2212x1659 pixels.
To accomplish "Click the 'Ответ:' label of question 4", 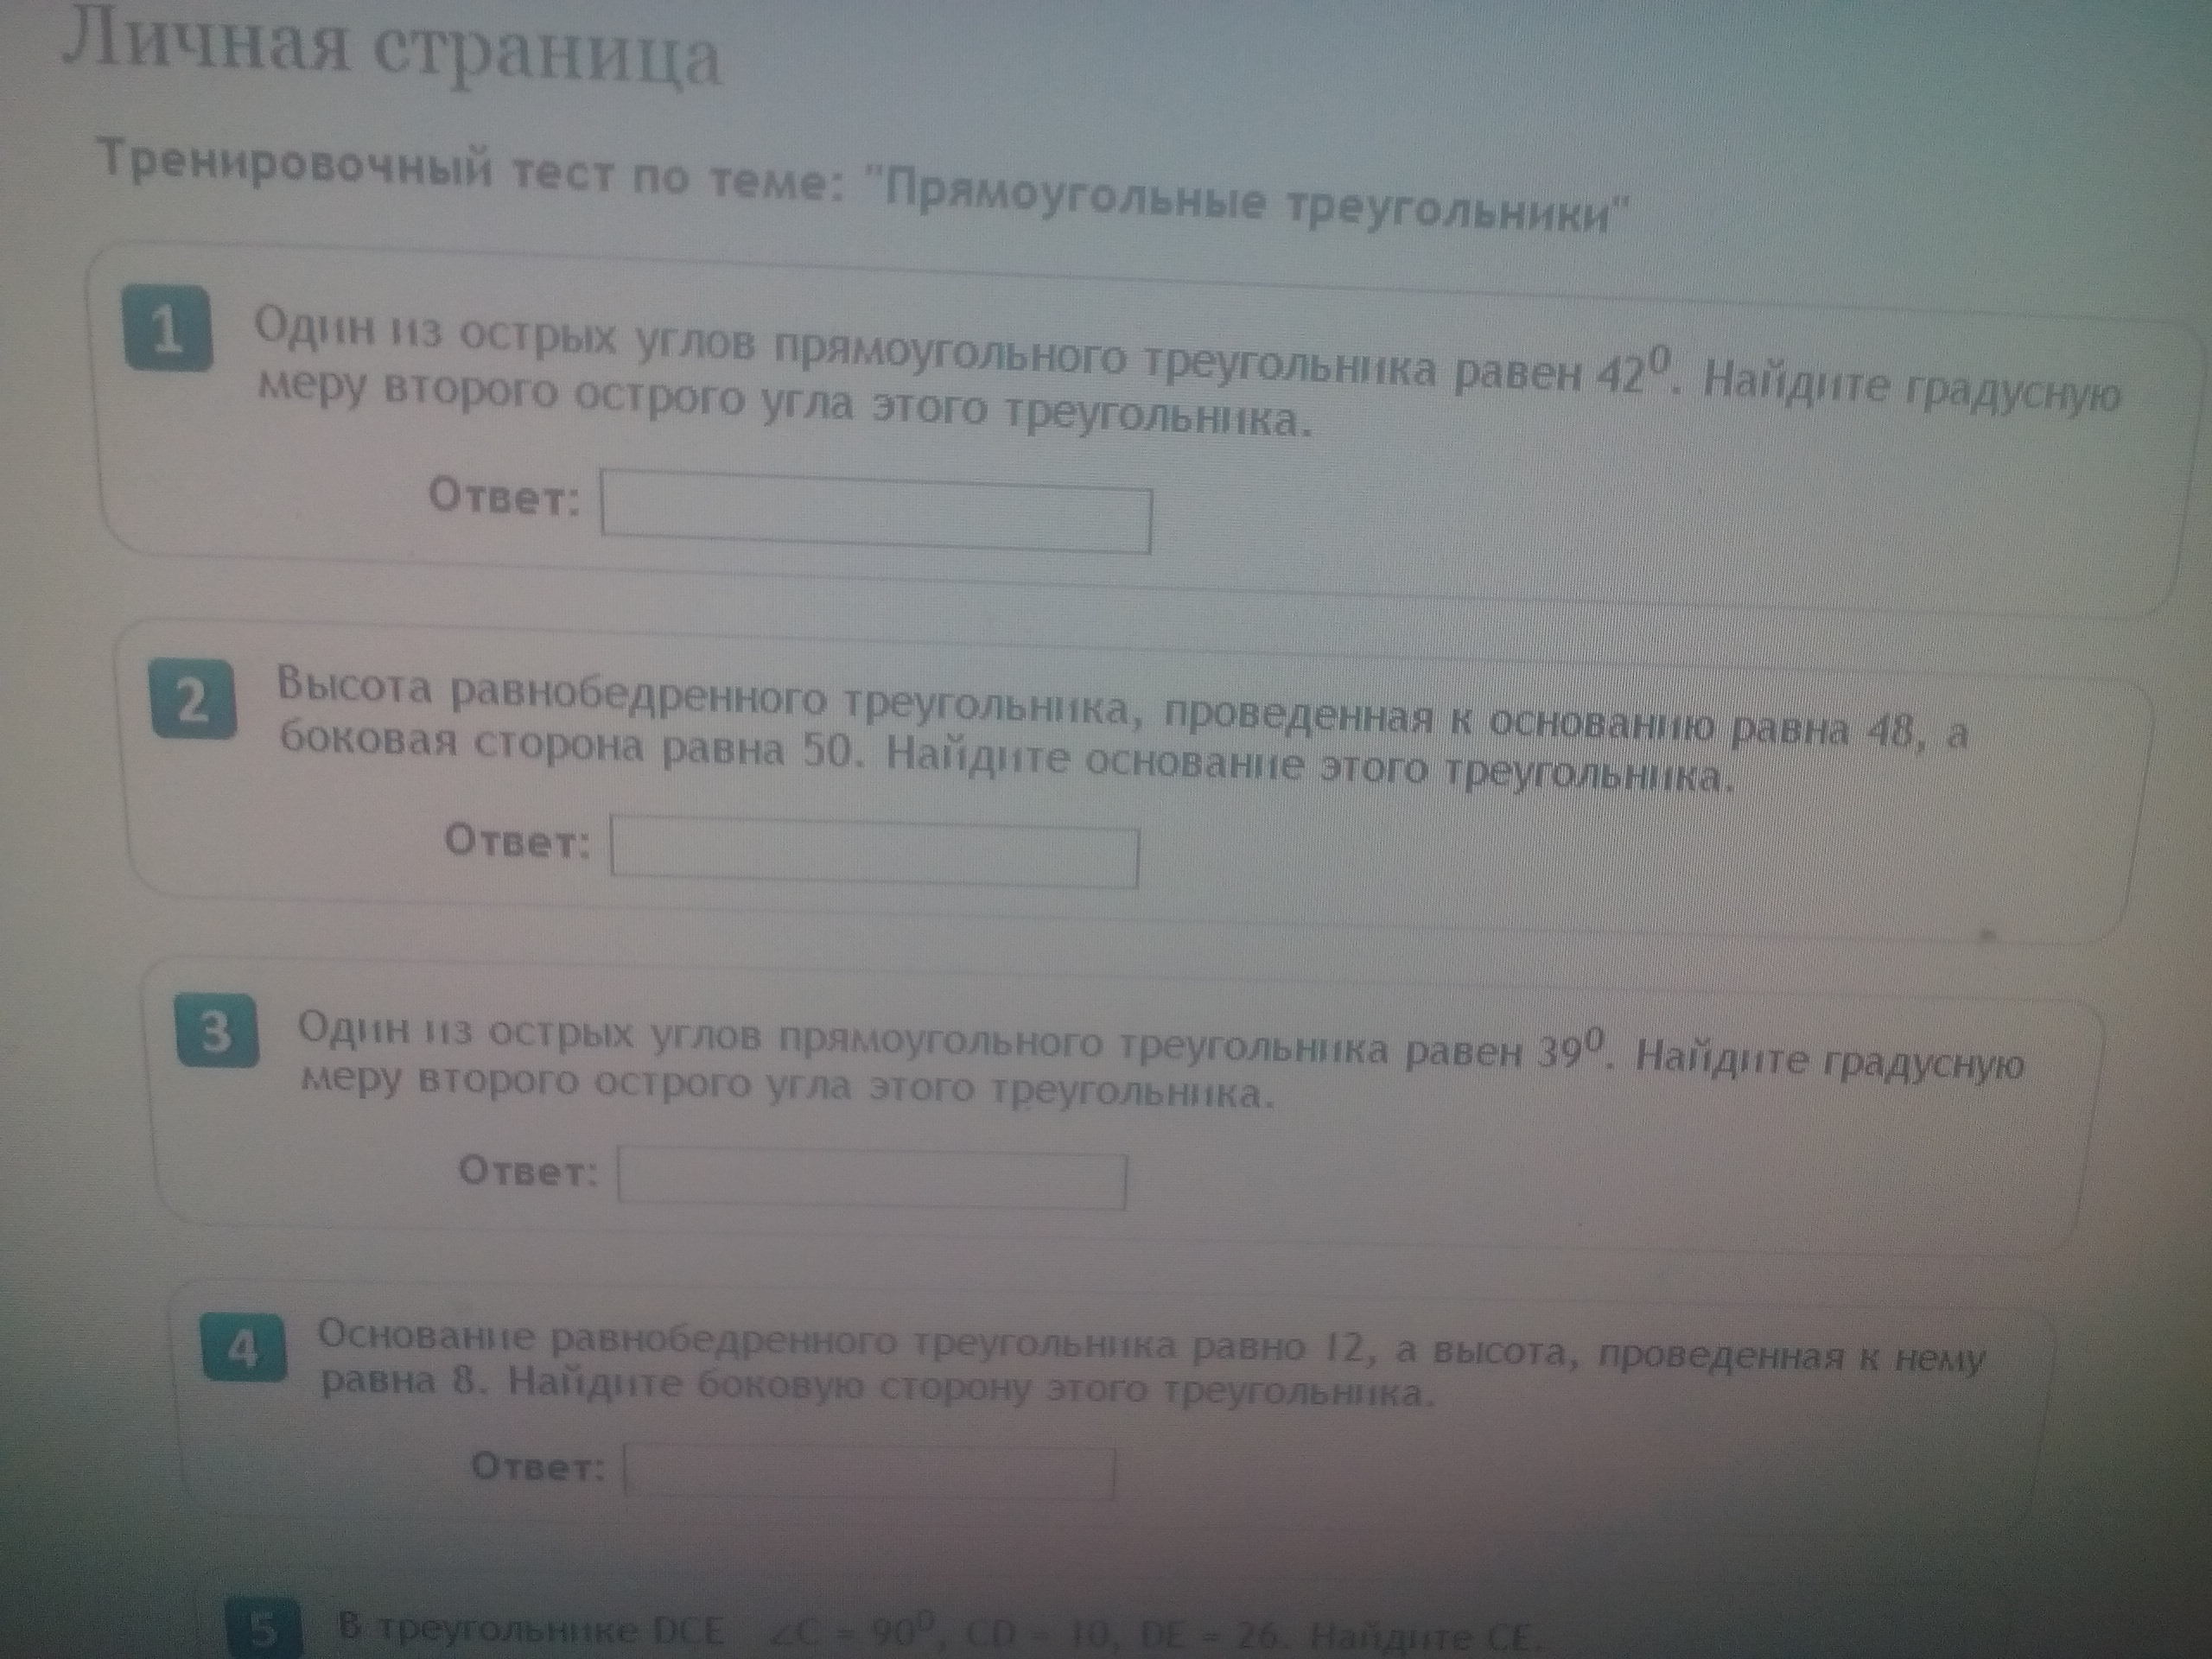I will [538, 1466].
